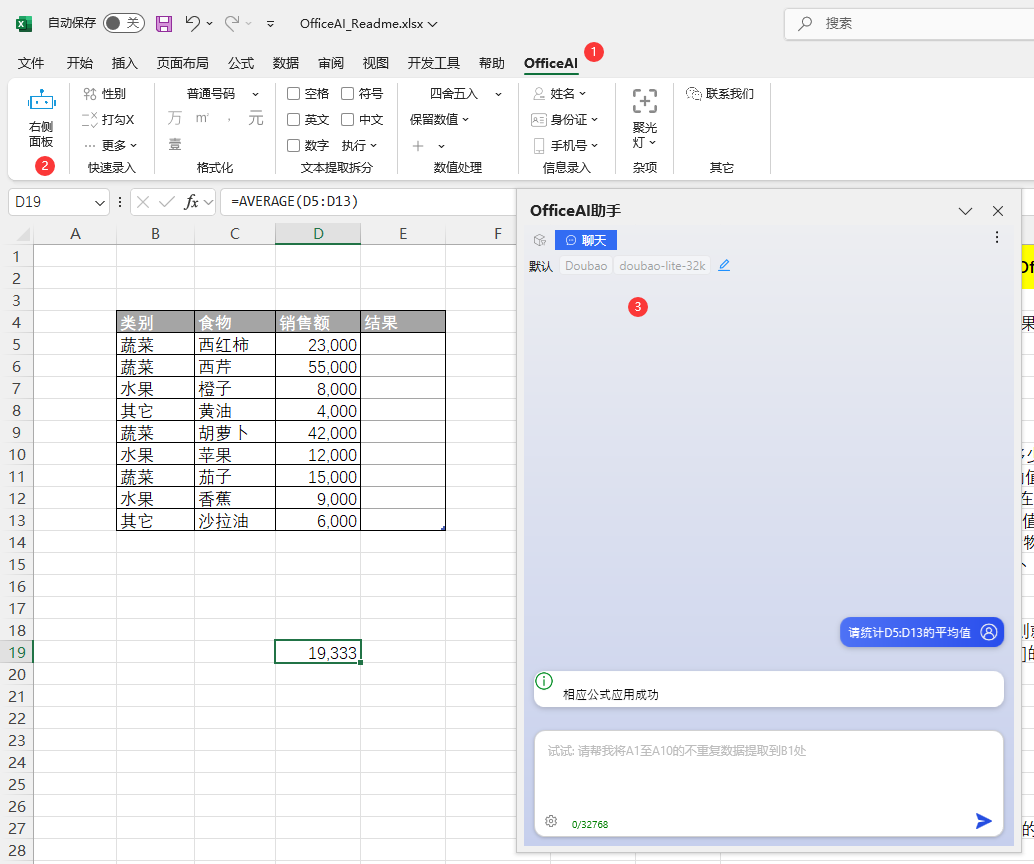Collapse the OfficeAI助手 panel chevron
1034x864 pixels.
[965, 211]
